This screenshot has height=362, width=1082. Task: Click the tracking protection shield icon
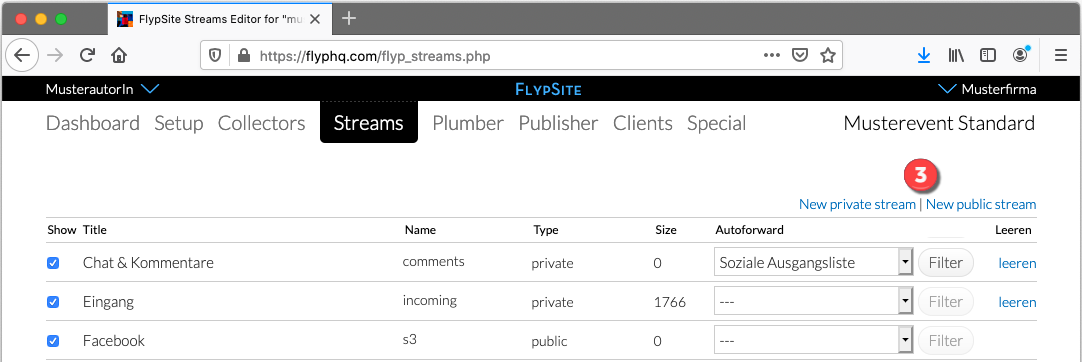pyautogui.click(x=215, y=56)
